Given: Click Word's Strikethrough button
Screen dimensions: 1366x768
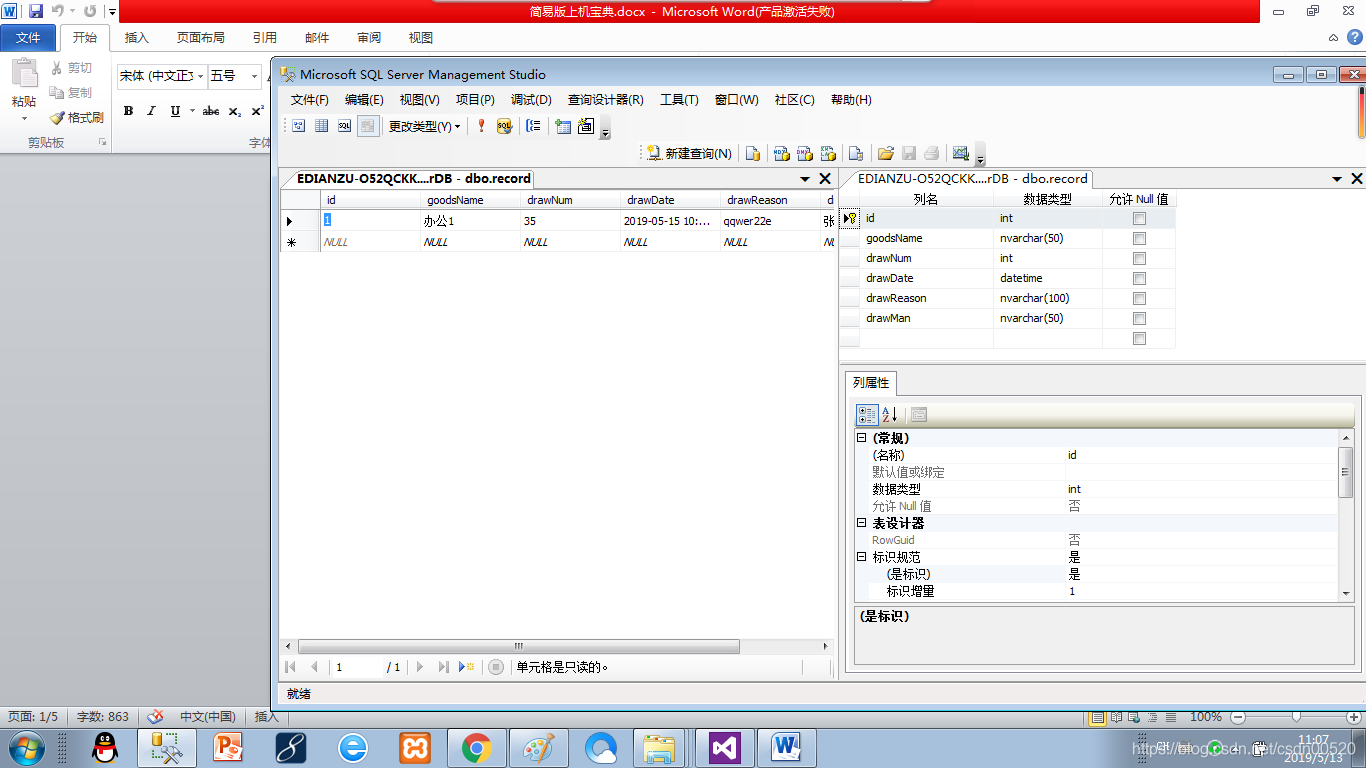Looking at the screenshot, I should click(211, 111).
